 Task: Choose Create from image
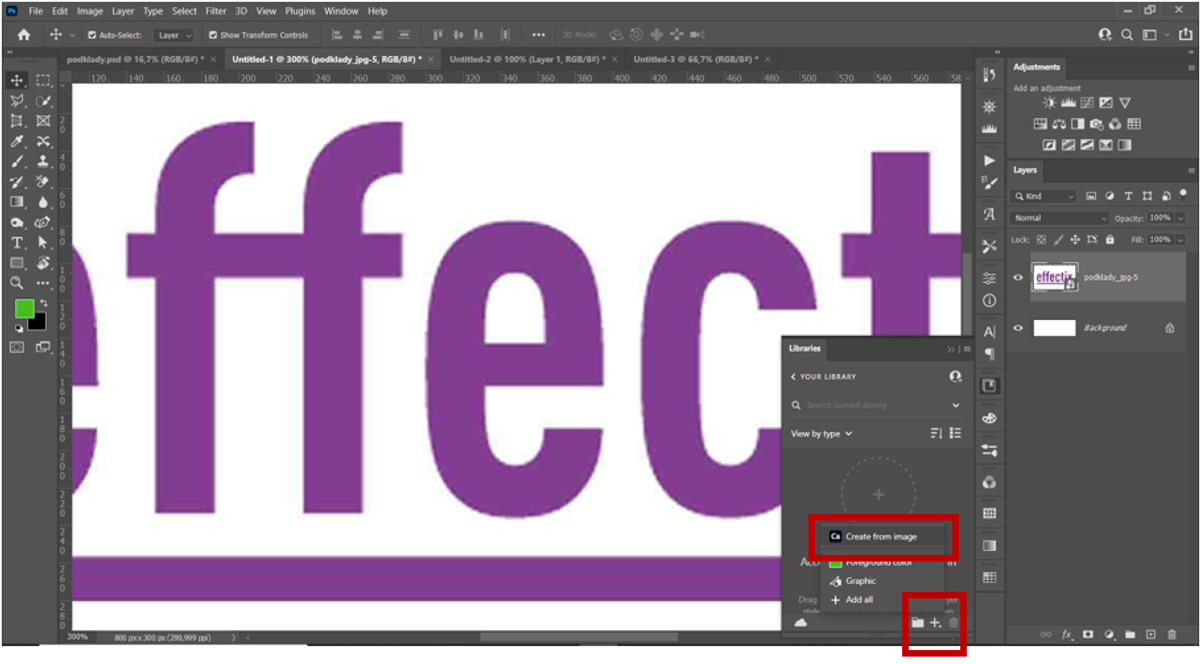(x=881, y=537)
